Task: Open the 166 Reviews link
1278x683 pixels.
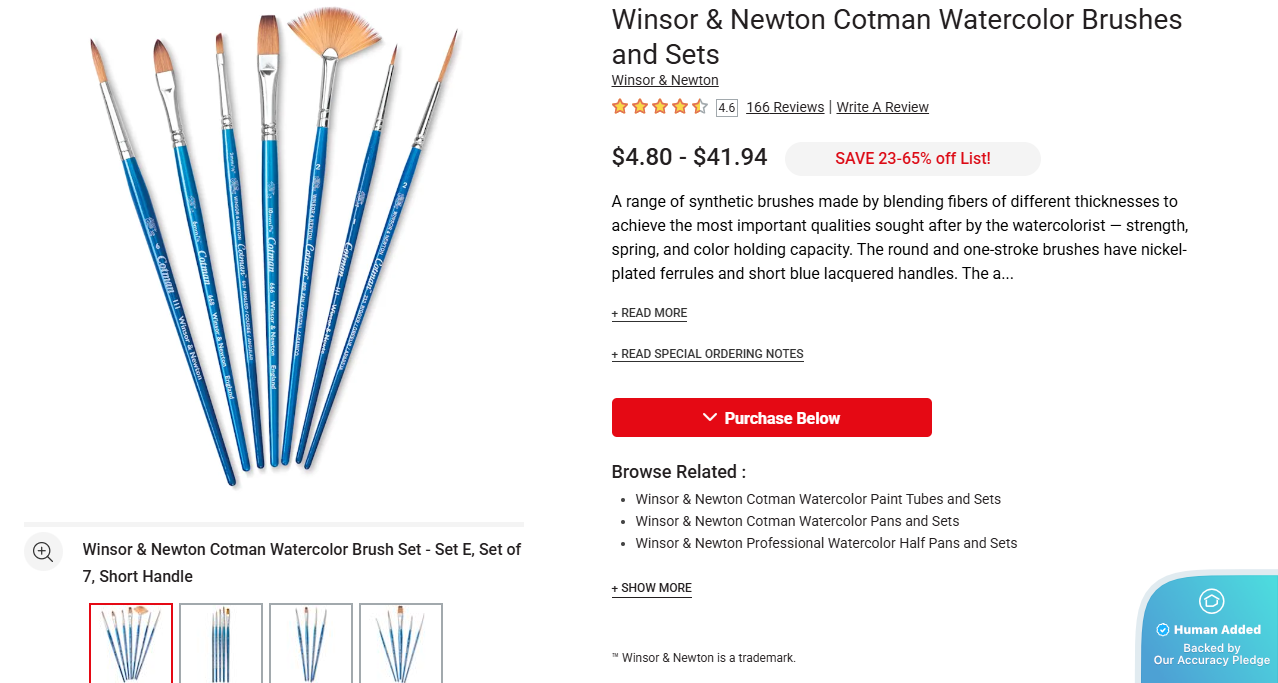Action: pyautogui.click(x=785, y=107)
